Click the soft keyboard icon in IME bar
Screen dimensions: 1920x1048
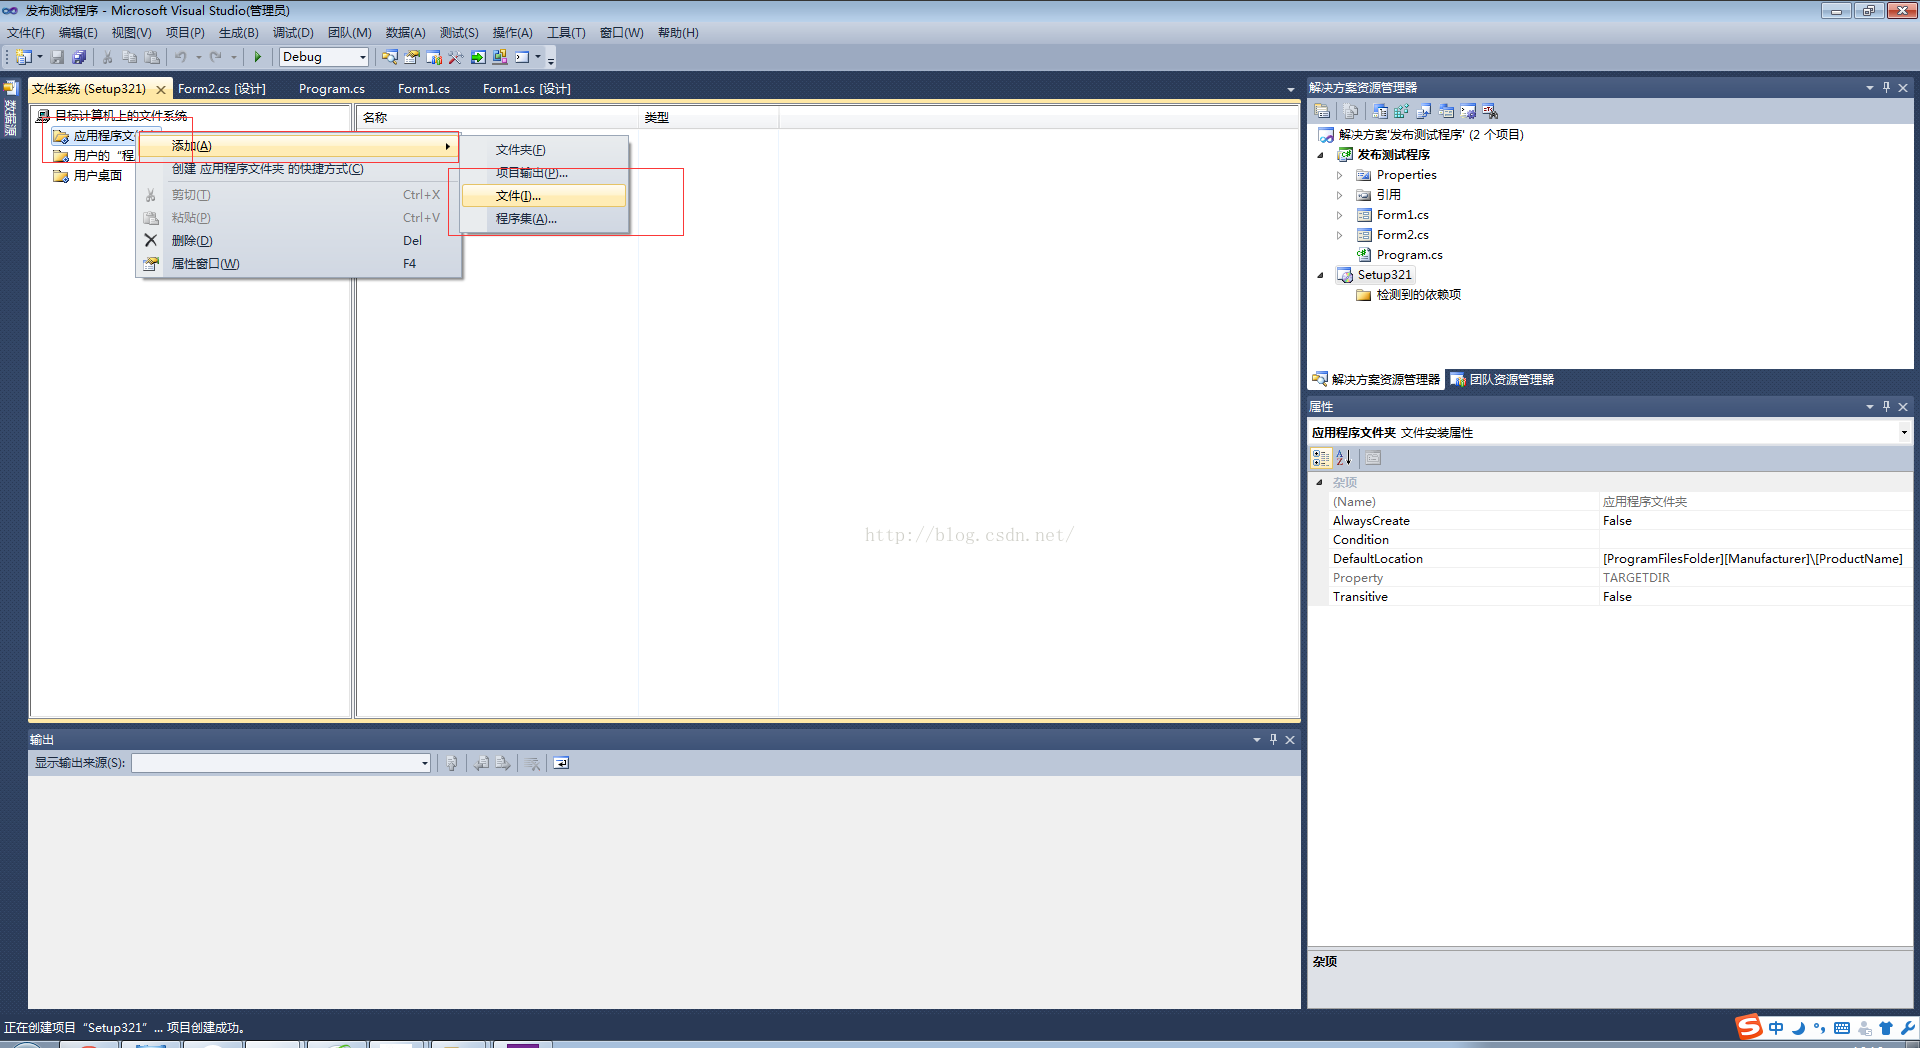coord(1842,1028)
